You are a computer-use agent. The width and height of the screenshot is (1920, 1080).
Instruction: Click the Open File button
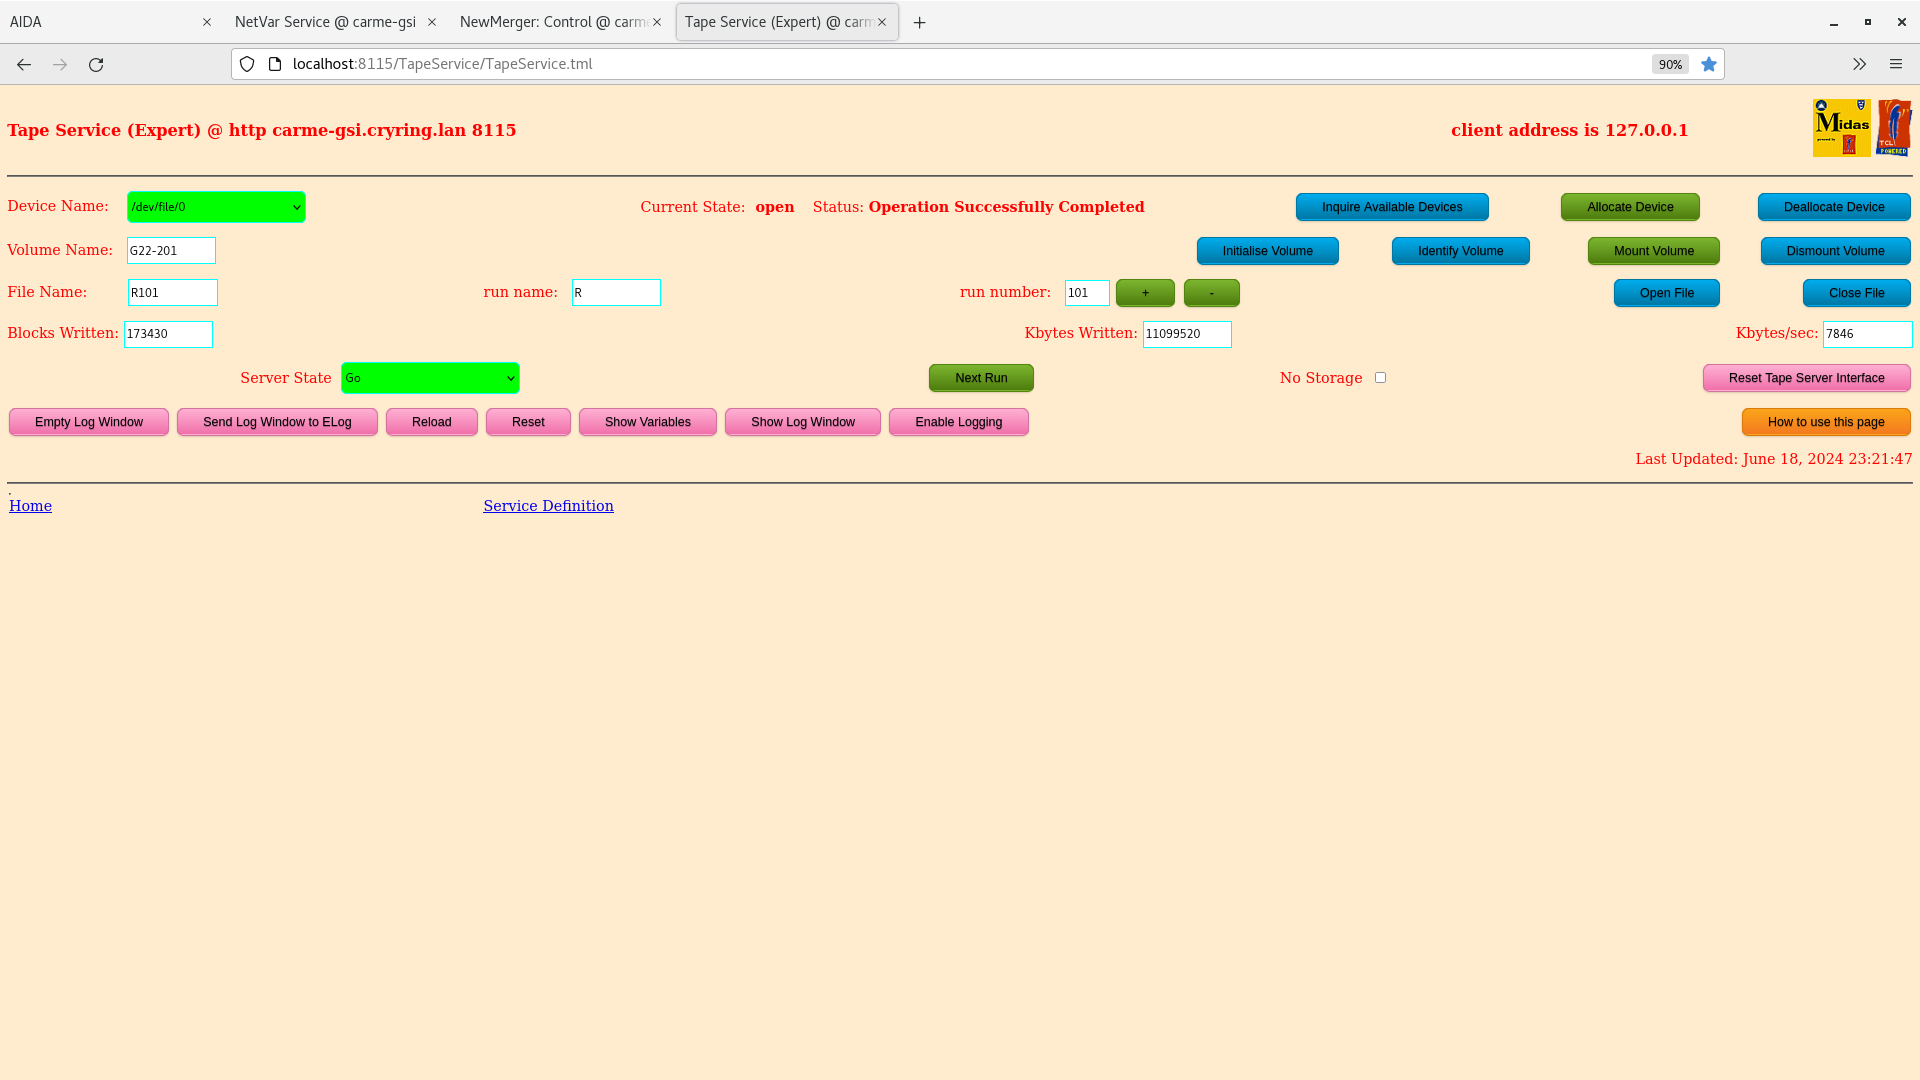point(1665,291)
